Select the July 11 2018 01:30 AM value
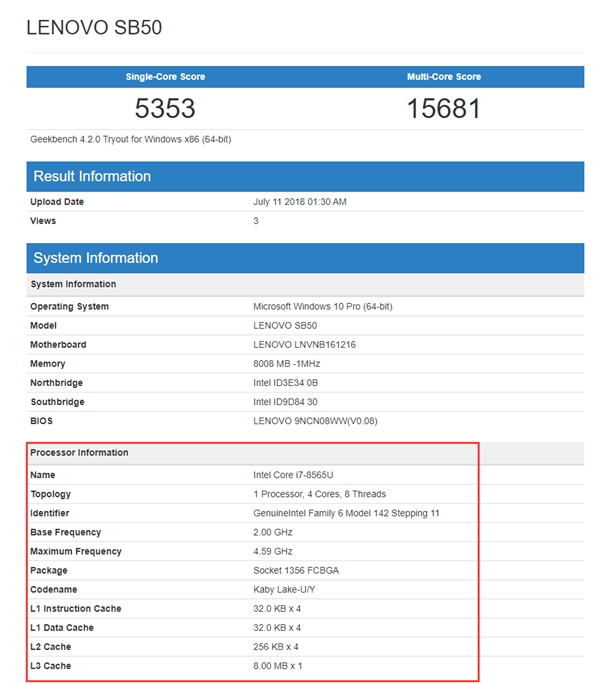This screenshot has height=684, width=600. 300,202
